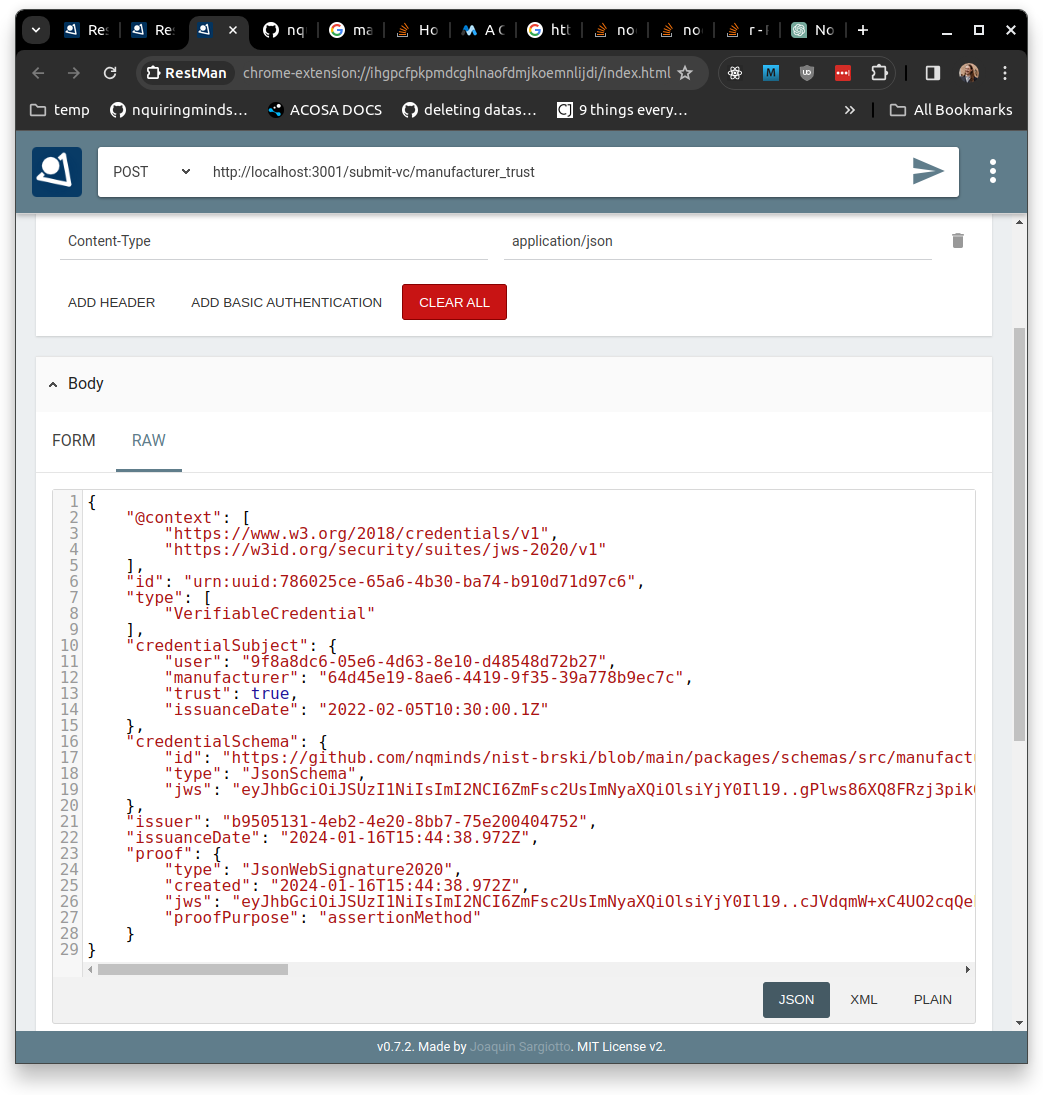Open the Chrome three-dot menu
This screenshot has width=1043, height=1095.
point(1005,73)
